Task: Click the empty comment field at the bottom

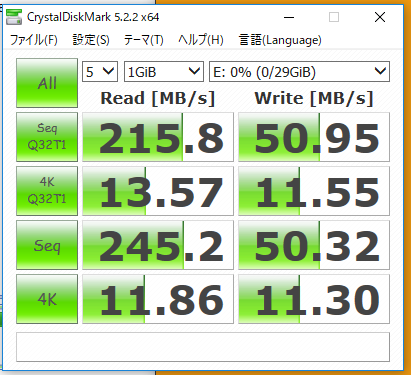Action: click(203, 347)
